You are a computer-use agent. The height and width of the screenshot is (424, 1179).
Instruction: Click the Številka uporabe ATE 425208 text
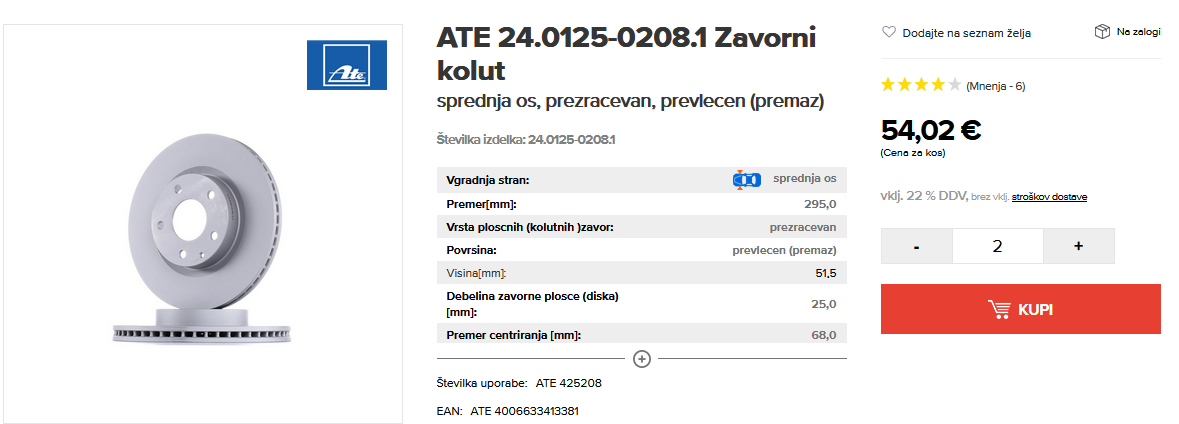coord(519,383)
